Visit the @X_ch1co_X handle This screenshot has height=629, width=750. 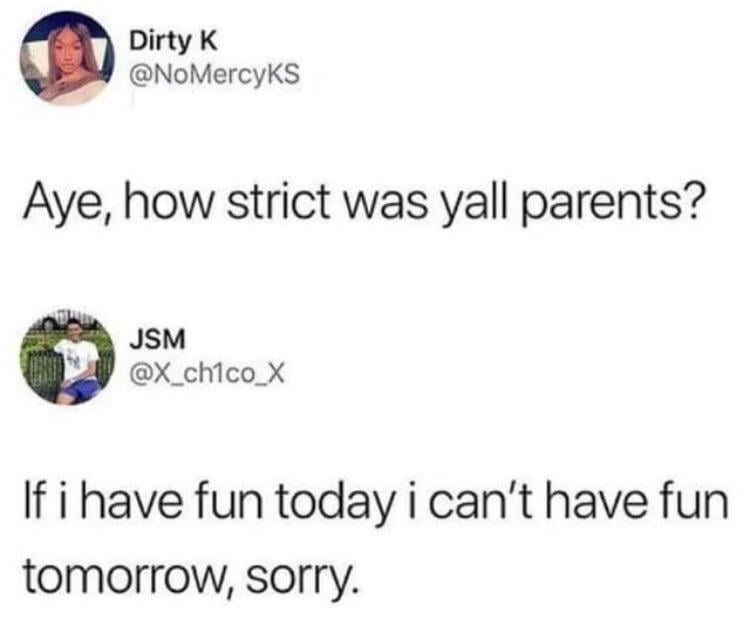208,374
